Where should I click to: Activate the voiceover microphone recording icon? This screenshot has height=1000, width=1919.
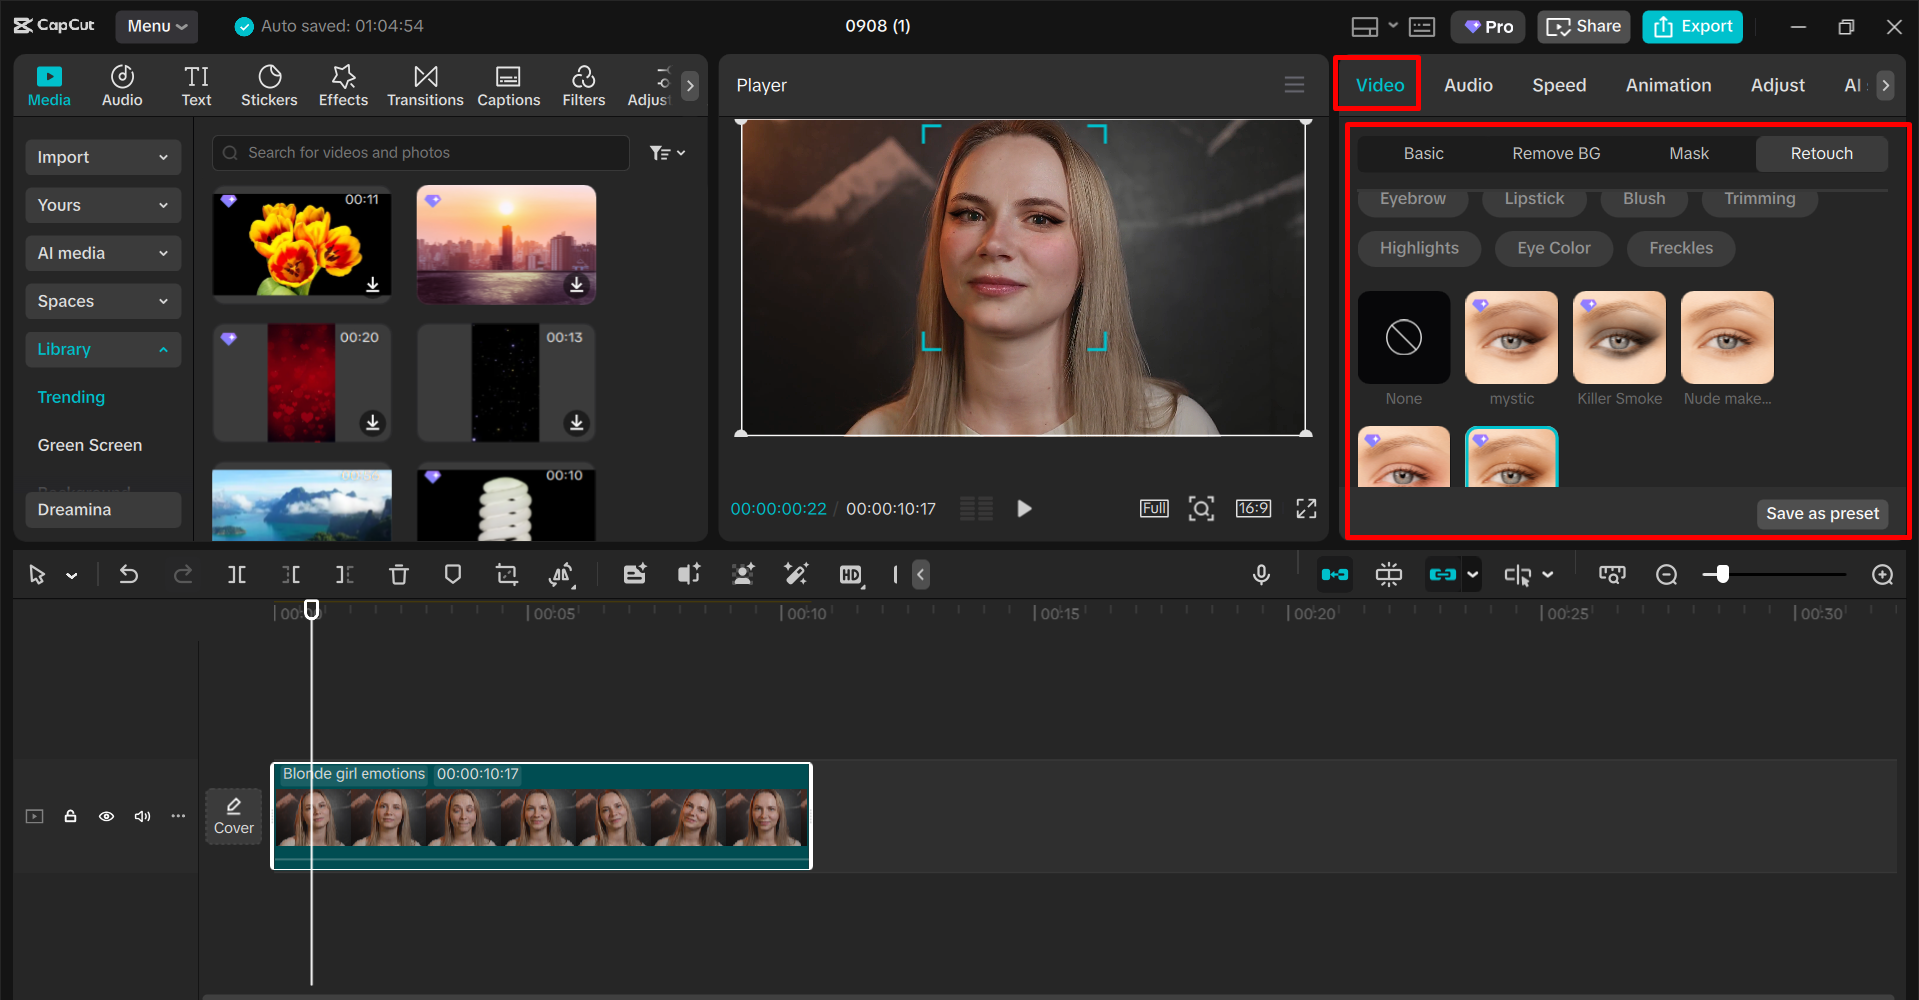tap(1261, 574)
